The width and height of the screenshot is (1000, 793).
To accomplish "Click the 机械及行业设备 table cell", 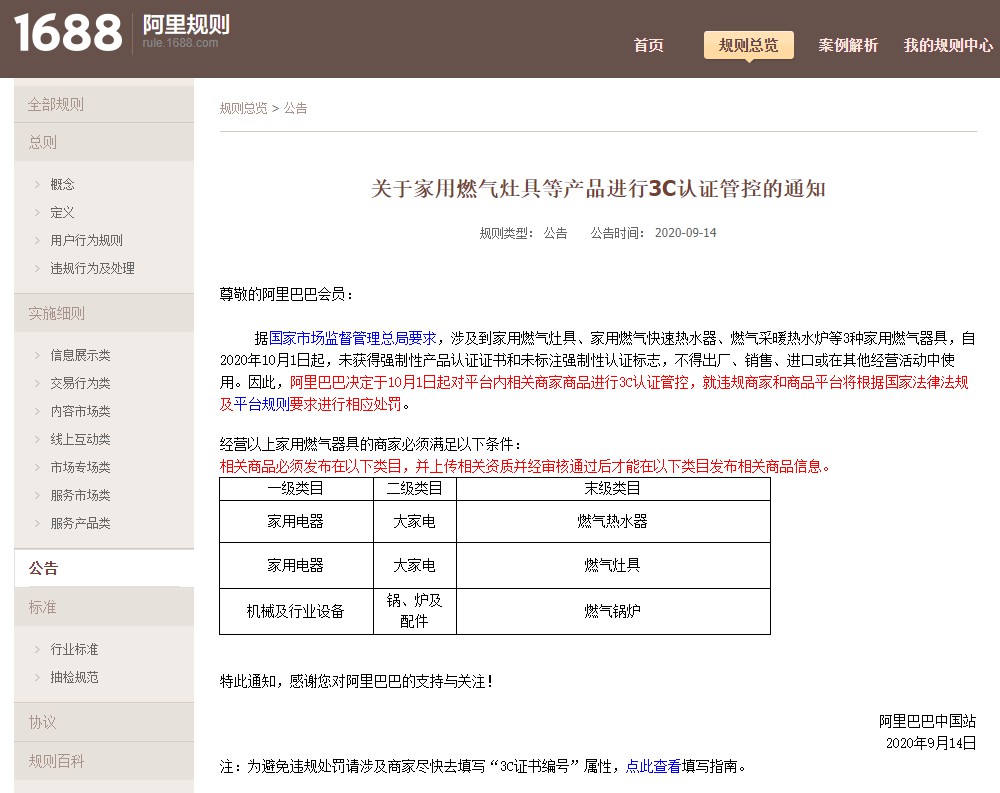I will (x=296, y=611).
